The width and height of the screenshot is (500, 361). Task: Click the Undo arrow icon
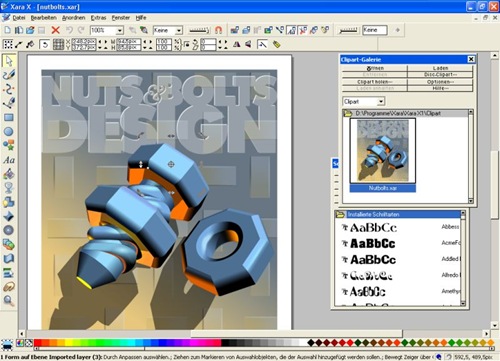(69, 30)
